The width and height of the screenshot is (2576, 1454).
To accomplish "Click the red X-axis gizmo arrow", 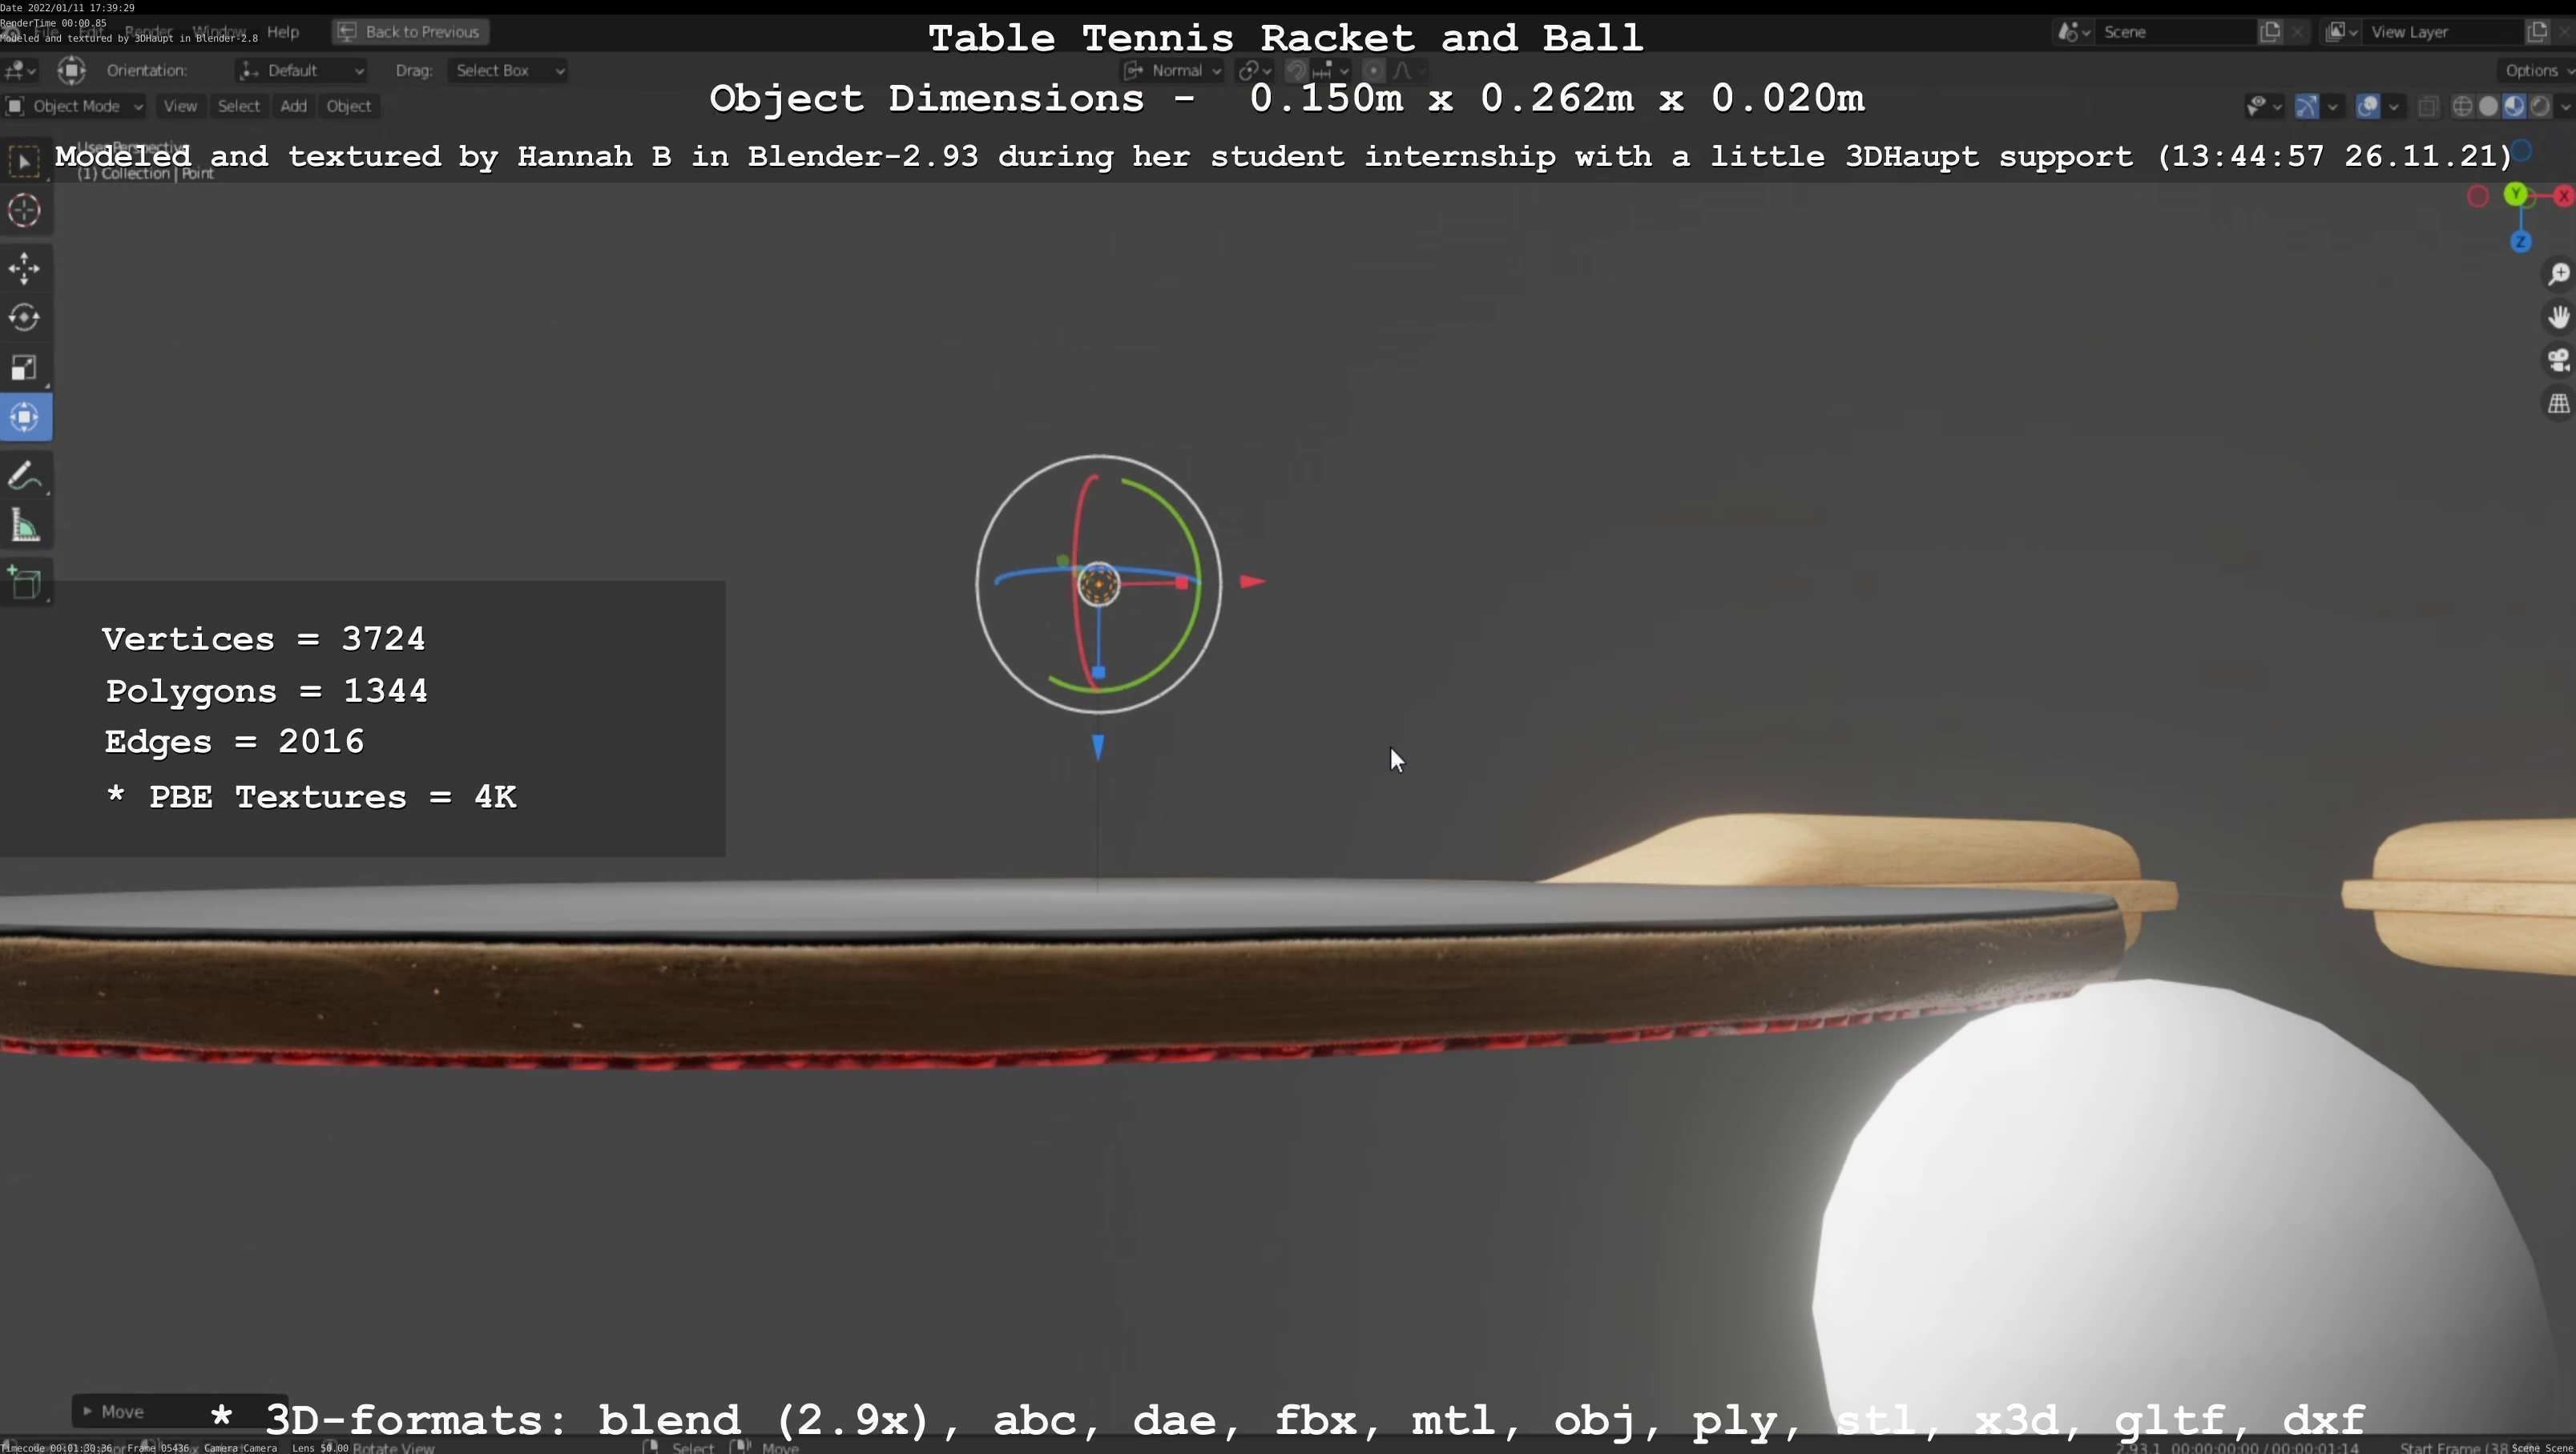I will point(1252,582).
